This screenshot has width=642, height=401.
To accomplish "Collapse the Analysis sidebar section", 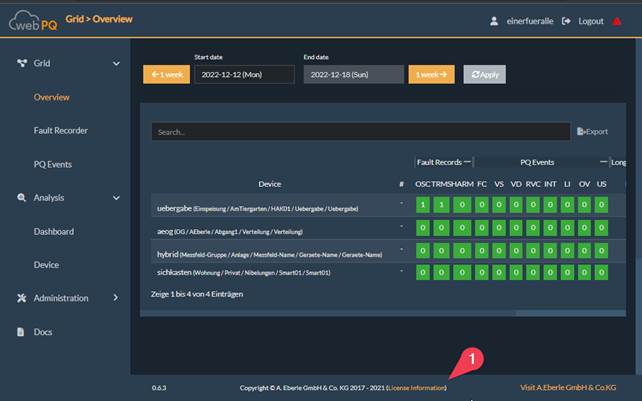I will click(116, 198).
